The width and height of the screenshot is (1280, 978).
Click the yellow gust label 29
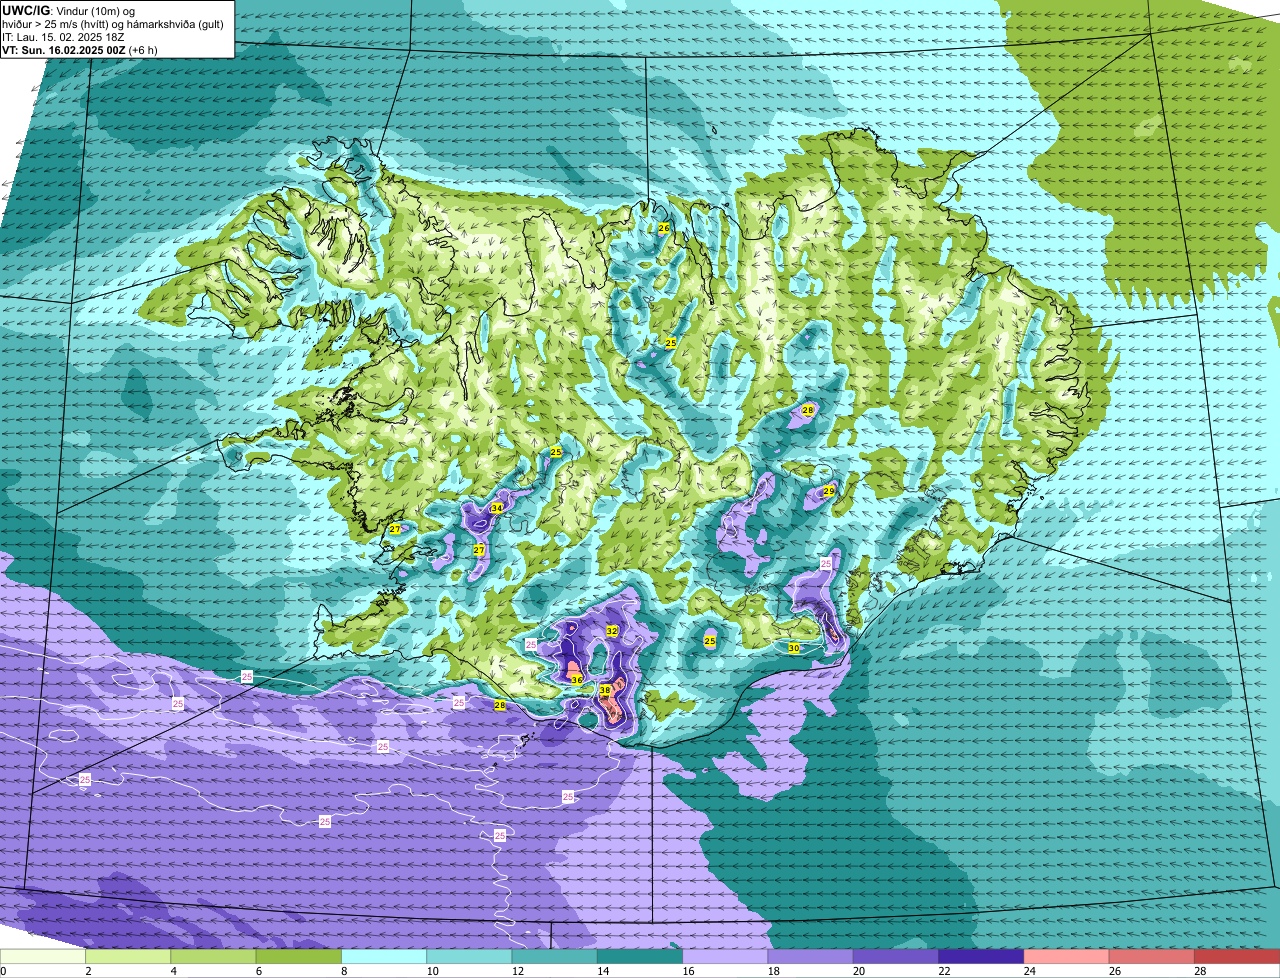click(x=829, y=491)
